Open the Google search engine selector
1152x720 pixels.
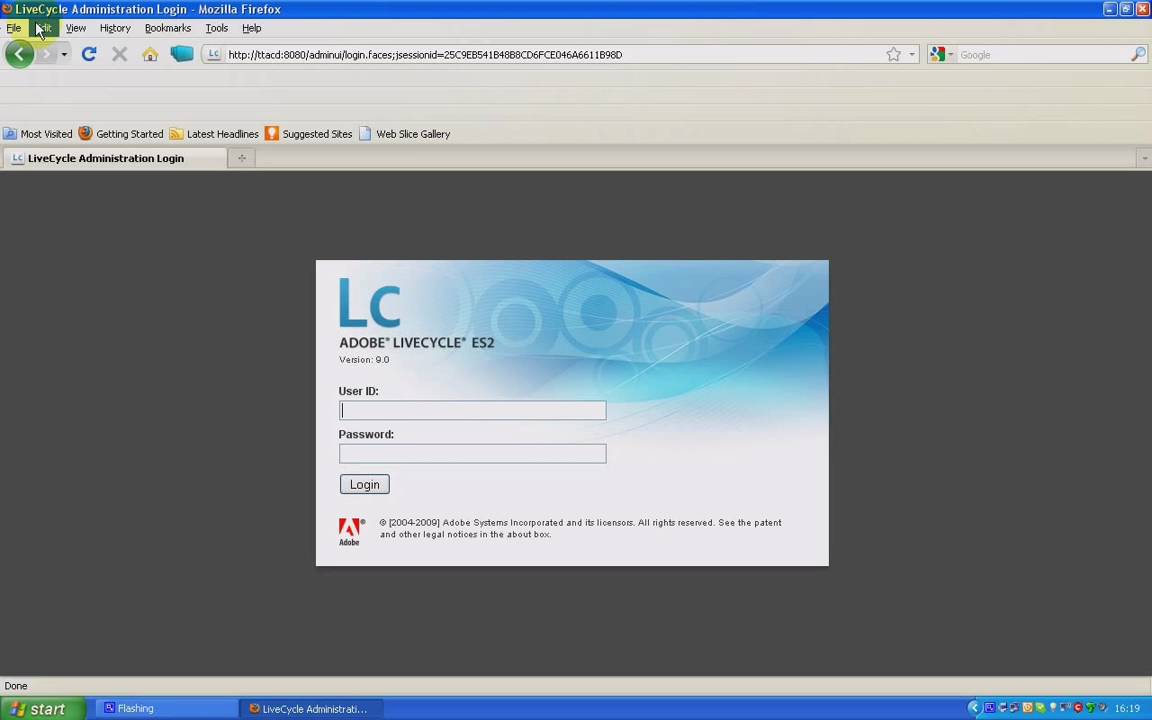[941, 54]
